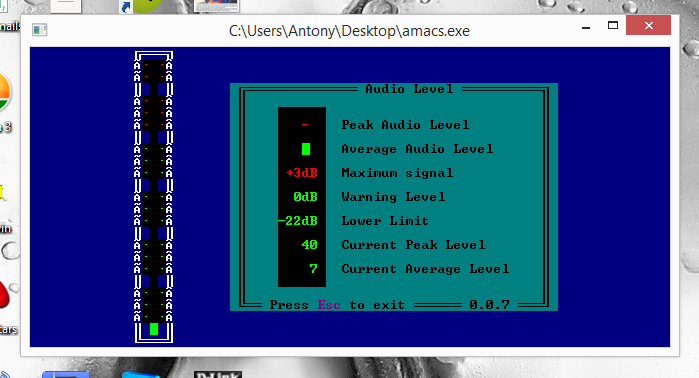
Task: Click the green Average Audio Level legend block
Action: click(306, 149)
